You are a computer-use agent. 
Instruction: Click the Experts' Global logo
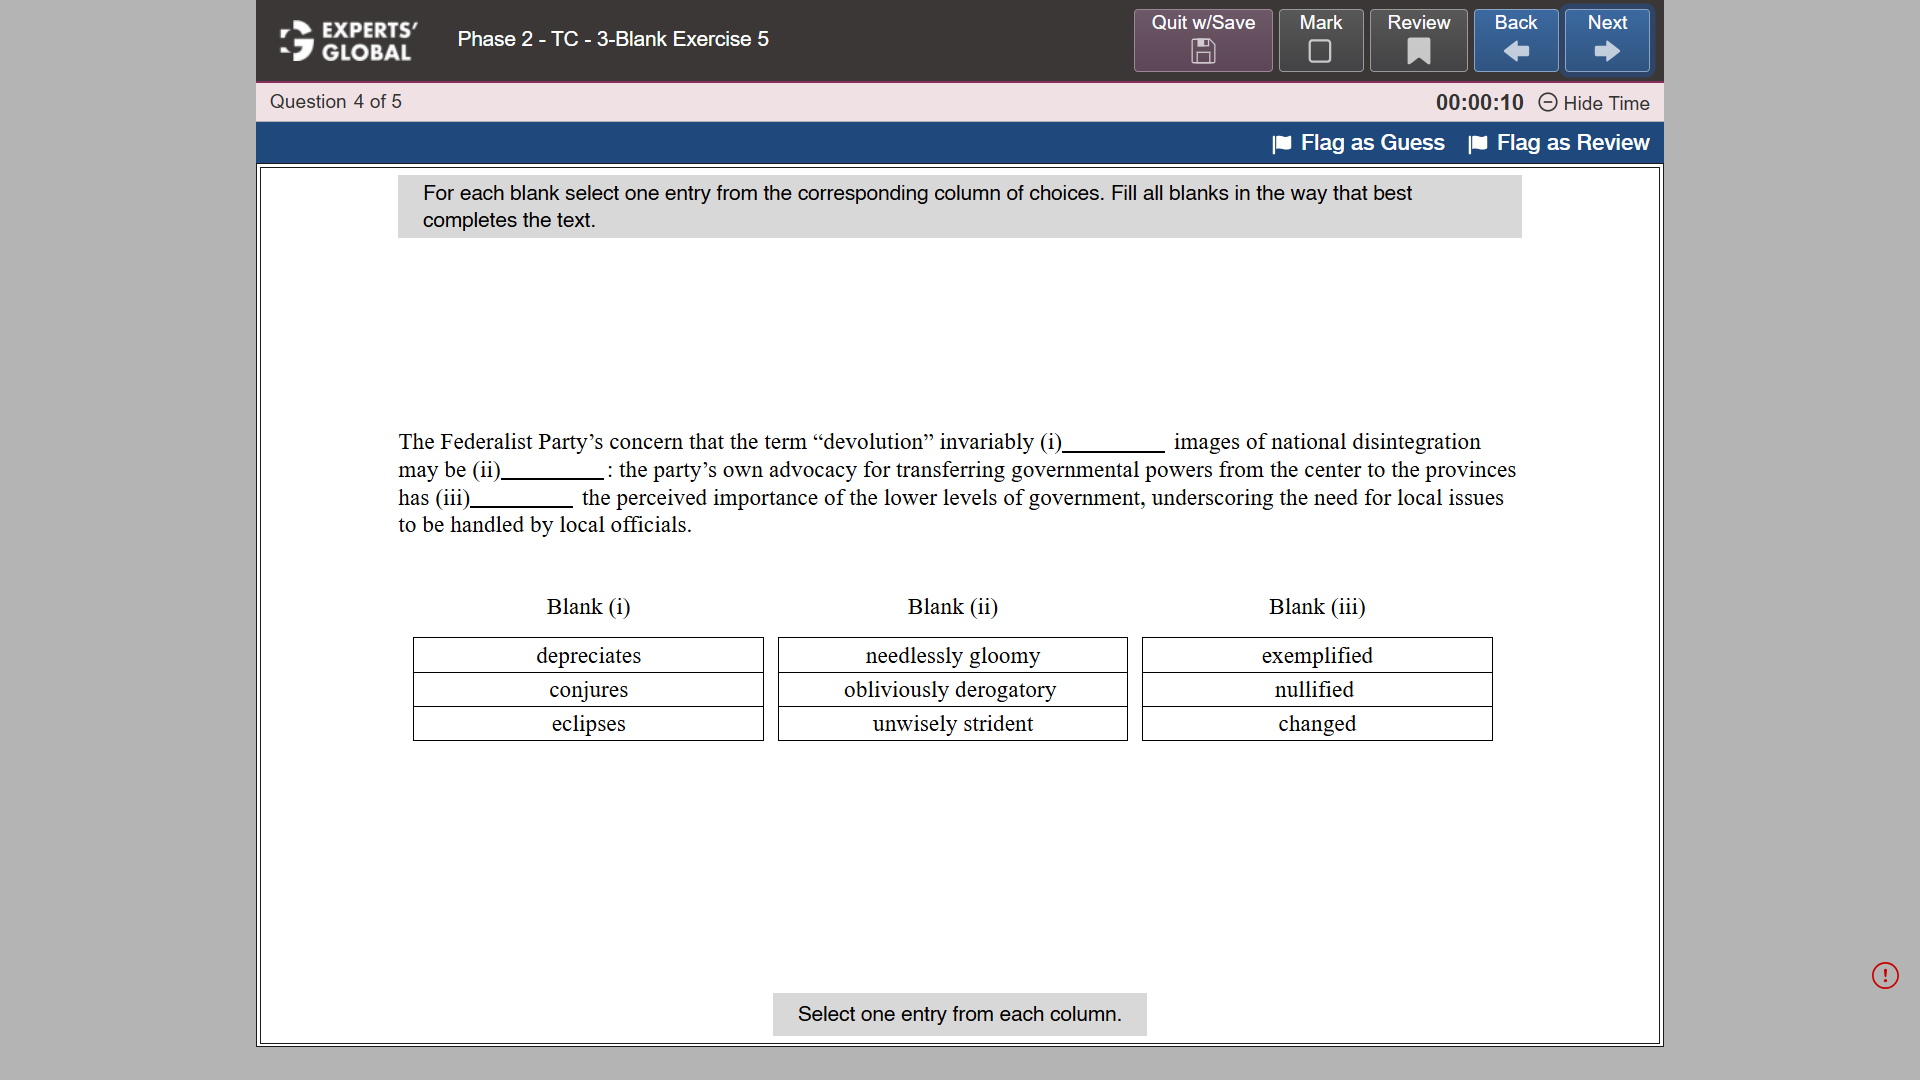[346, 41]
